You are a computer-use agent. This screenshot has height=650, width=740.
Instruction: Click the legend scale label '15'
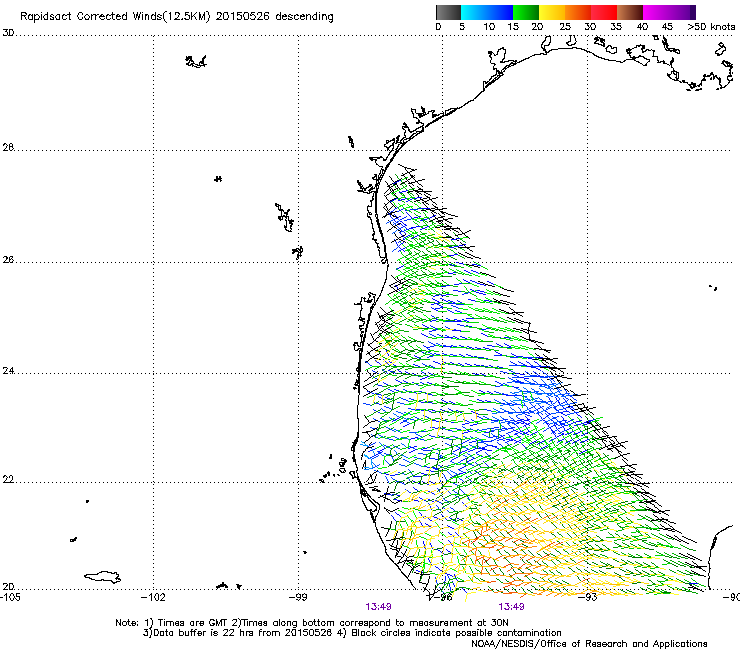point(513,27)
